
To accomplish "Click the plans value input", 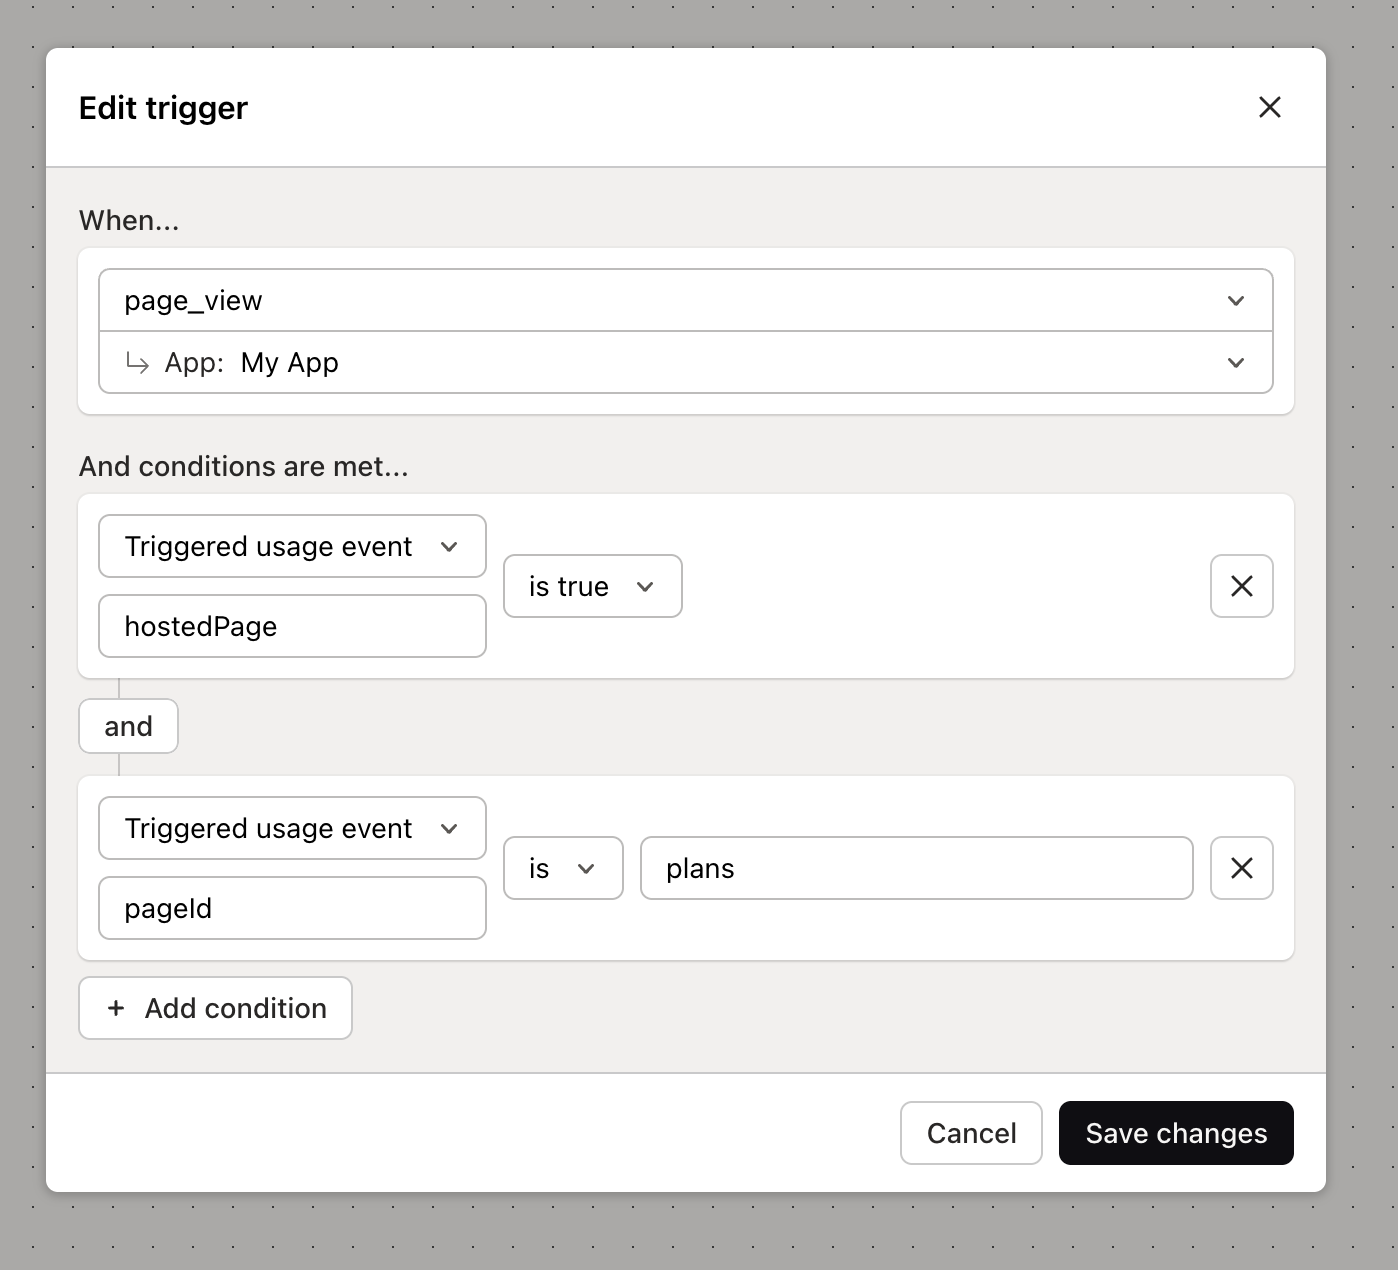I will [x=915, y=868].
